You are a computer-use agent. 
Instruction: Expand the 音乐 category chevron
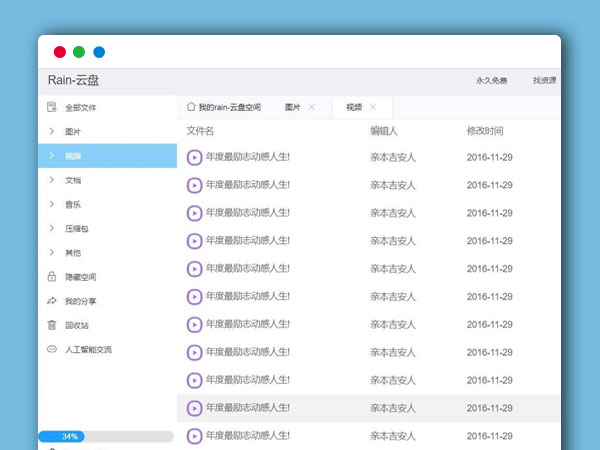pyautogui.click(x=52, y=204)
